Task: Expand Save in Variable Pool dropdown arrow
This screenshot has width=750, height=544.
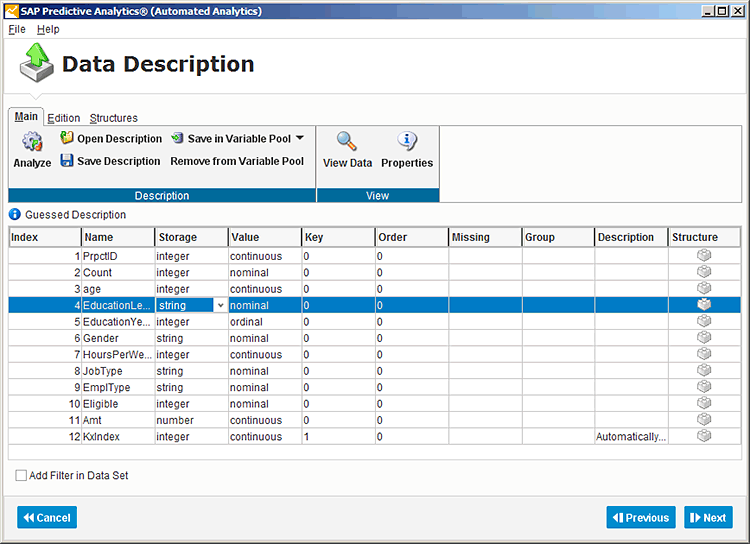Action: click(300, 138)
